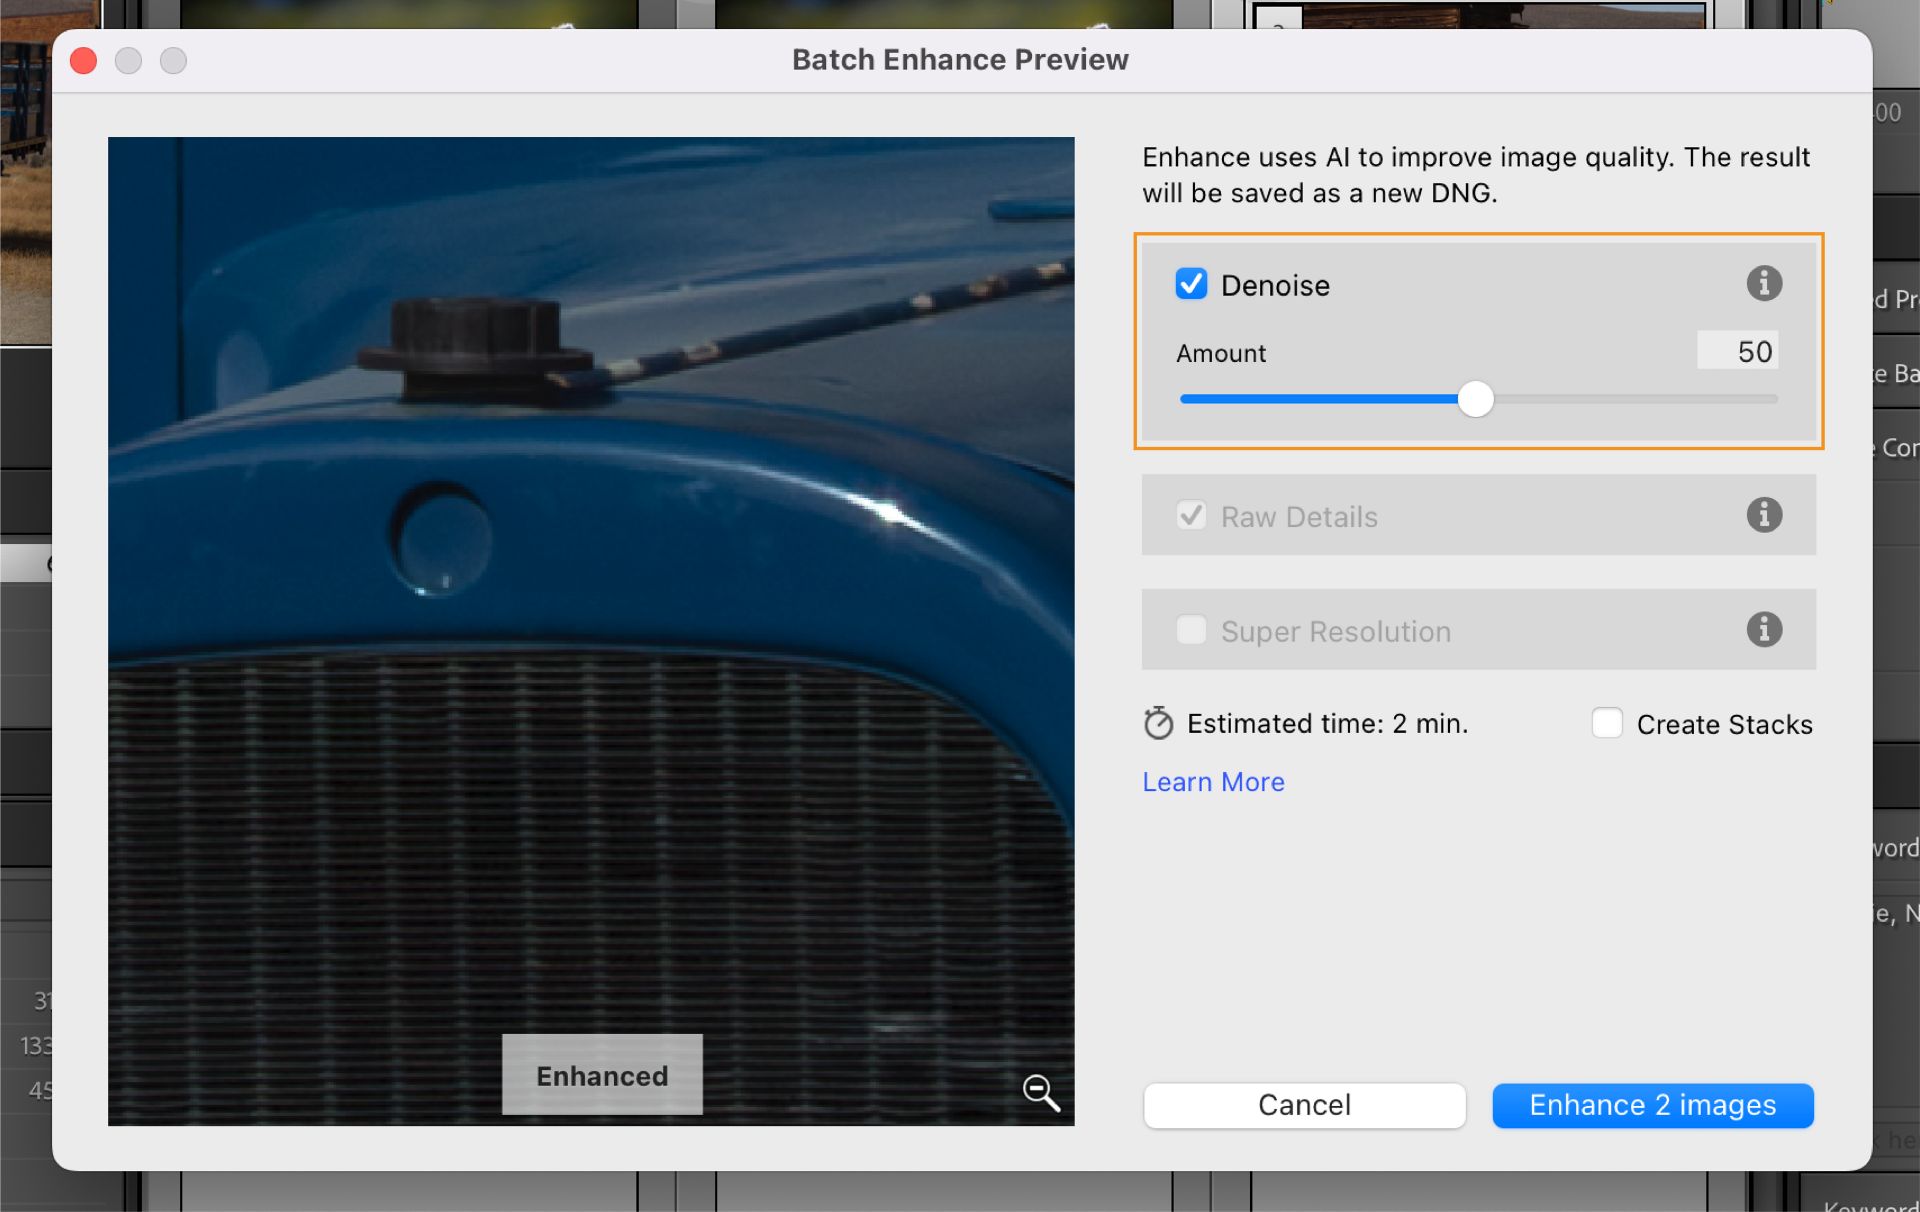This screenshot has height=1212, width=1920.
Task: Enable Super Resolution
Action: point(1191,630)
